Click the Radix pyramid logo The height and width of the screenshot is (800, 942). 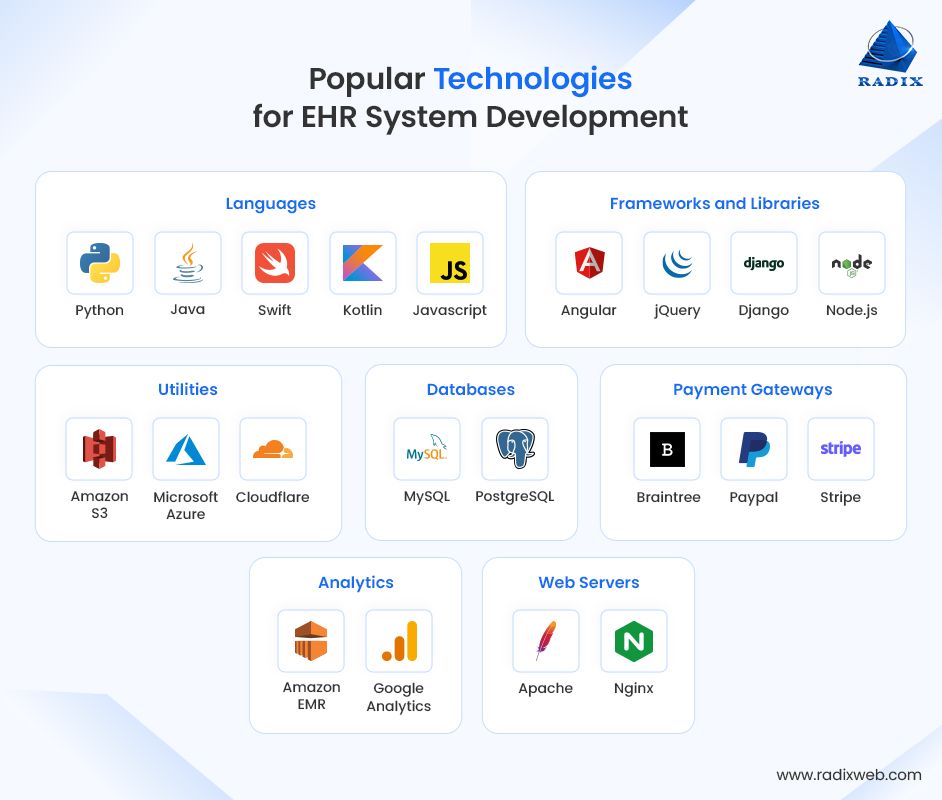pyautogui.click(x=890, y=55)
